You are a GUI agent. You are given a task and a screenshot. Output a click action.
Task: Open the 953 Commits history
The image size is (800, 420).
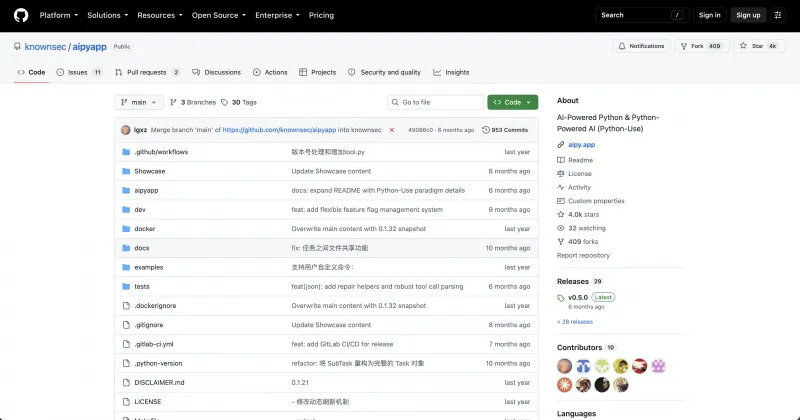[x=505, y=130]
